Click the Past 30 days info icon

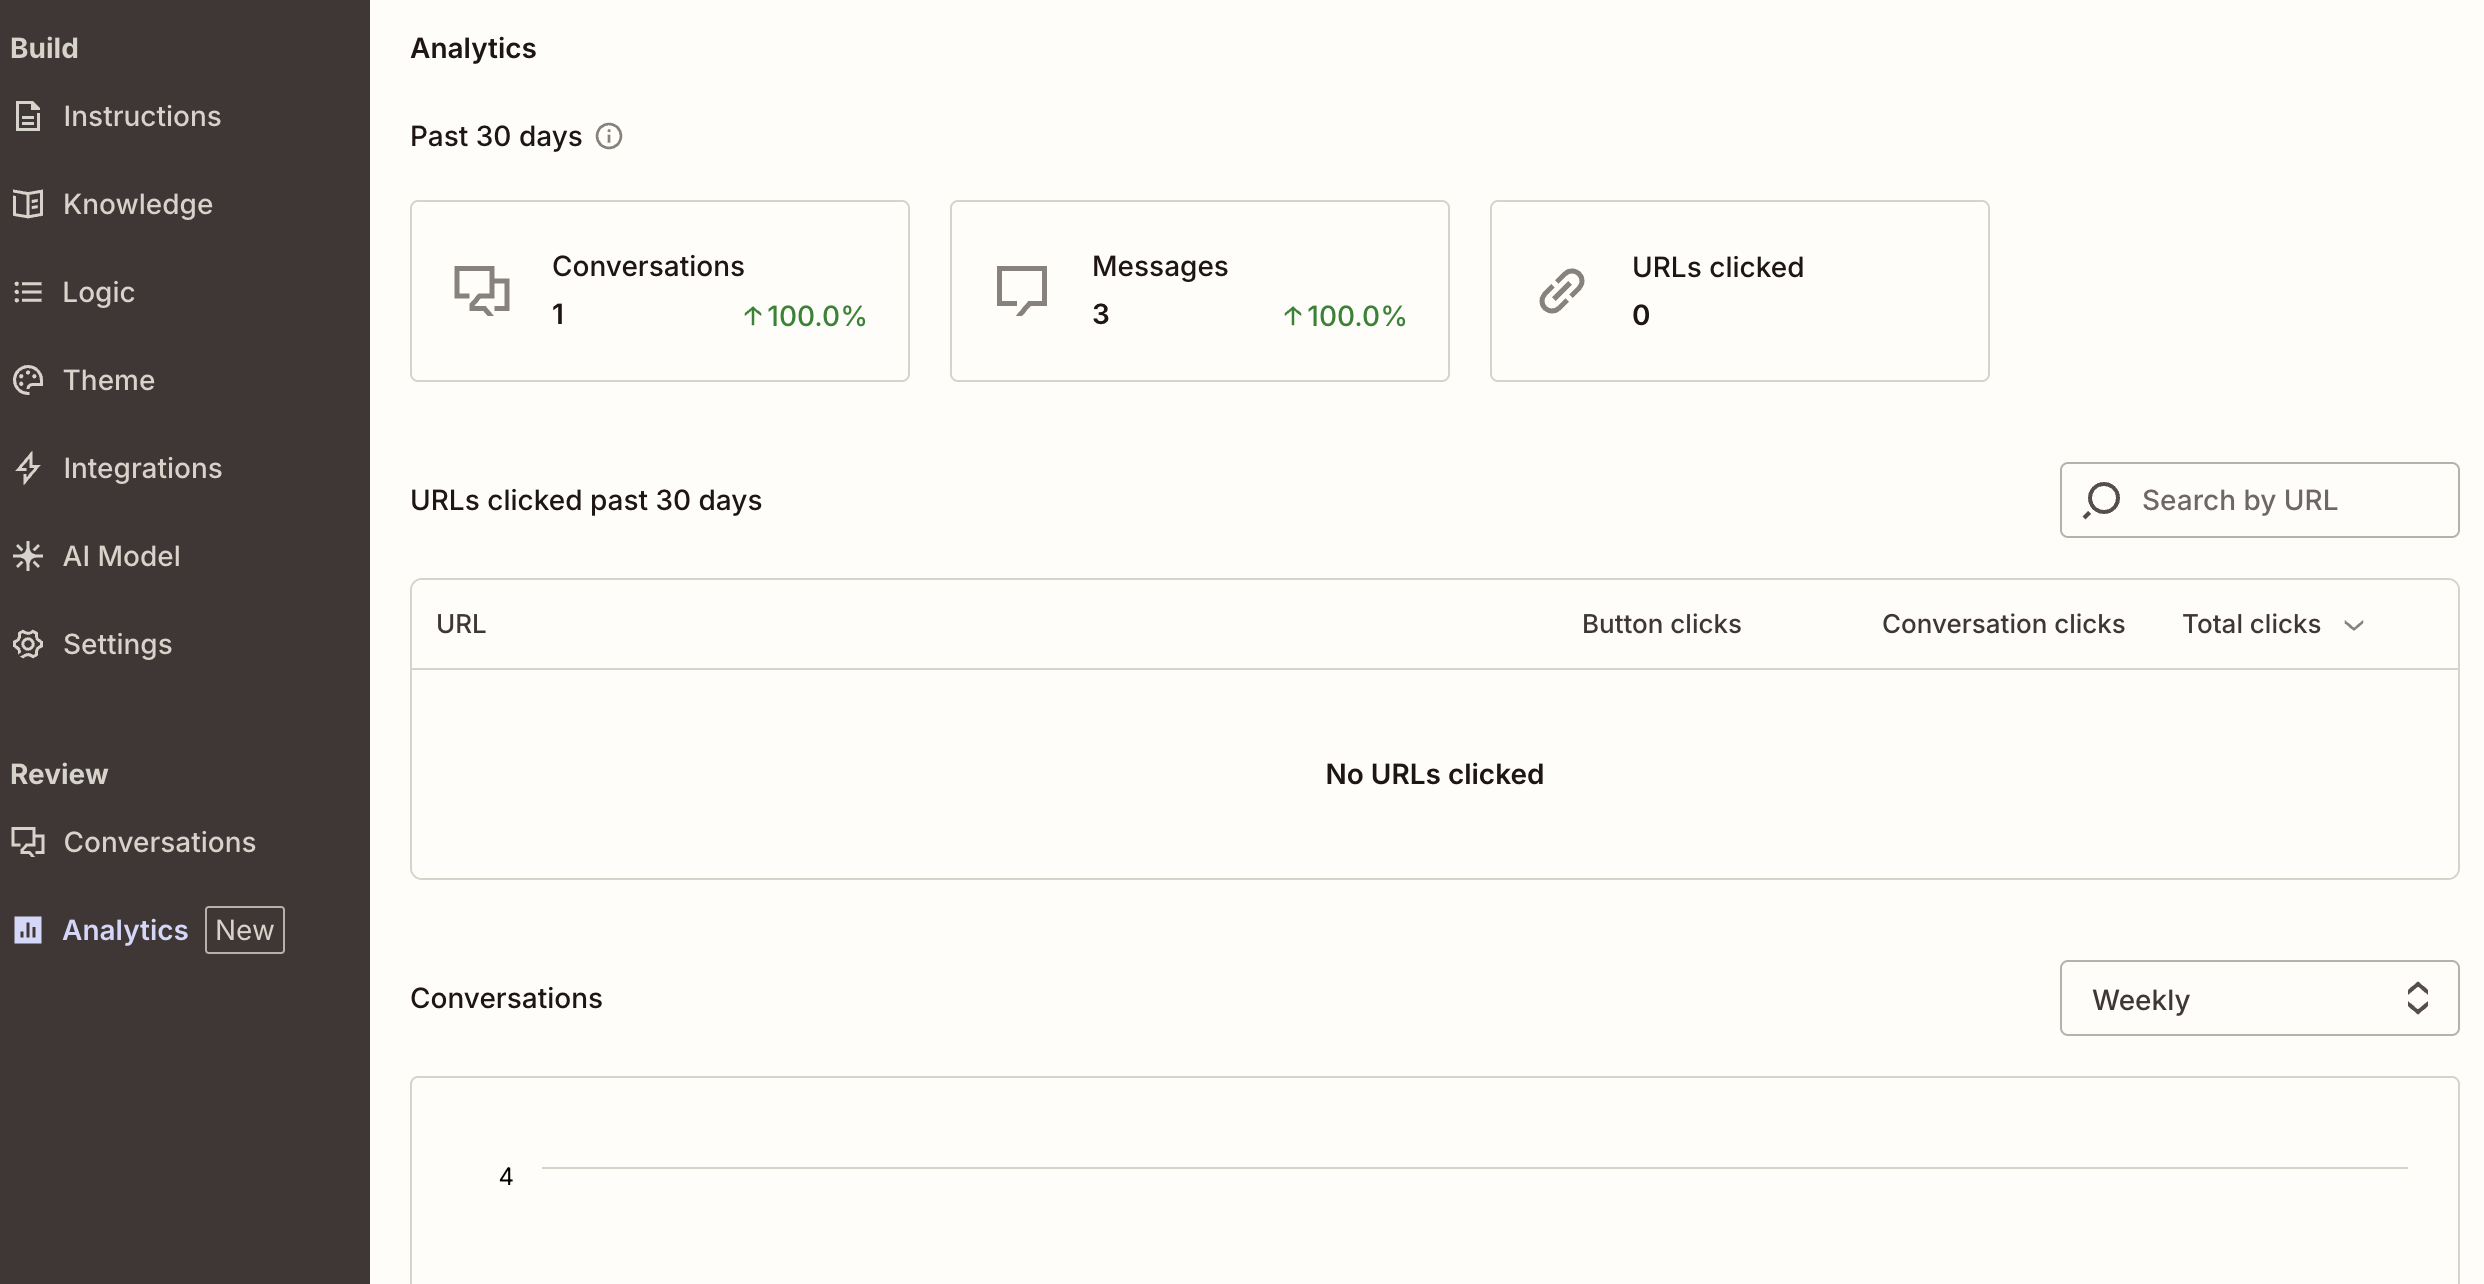tap(608, 135)
